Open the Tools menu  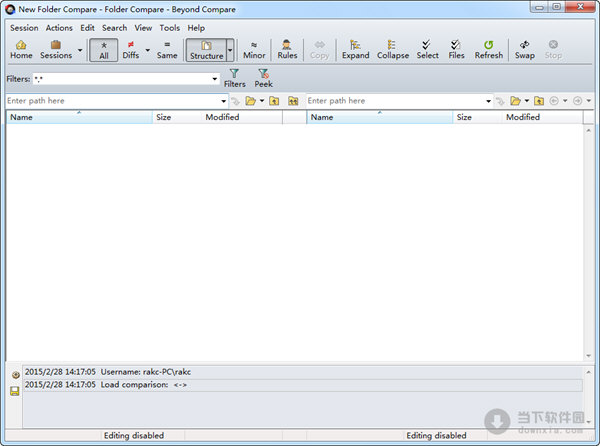(x=169, y=28)
